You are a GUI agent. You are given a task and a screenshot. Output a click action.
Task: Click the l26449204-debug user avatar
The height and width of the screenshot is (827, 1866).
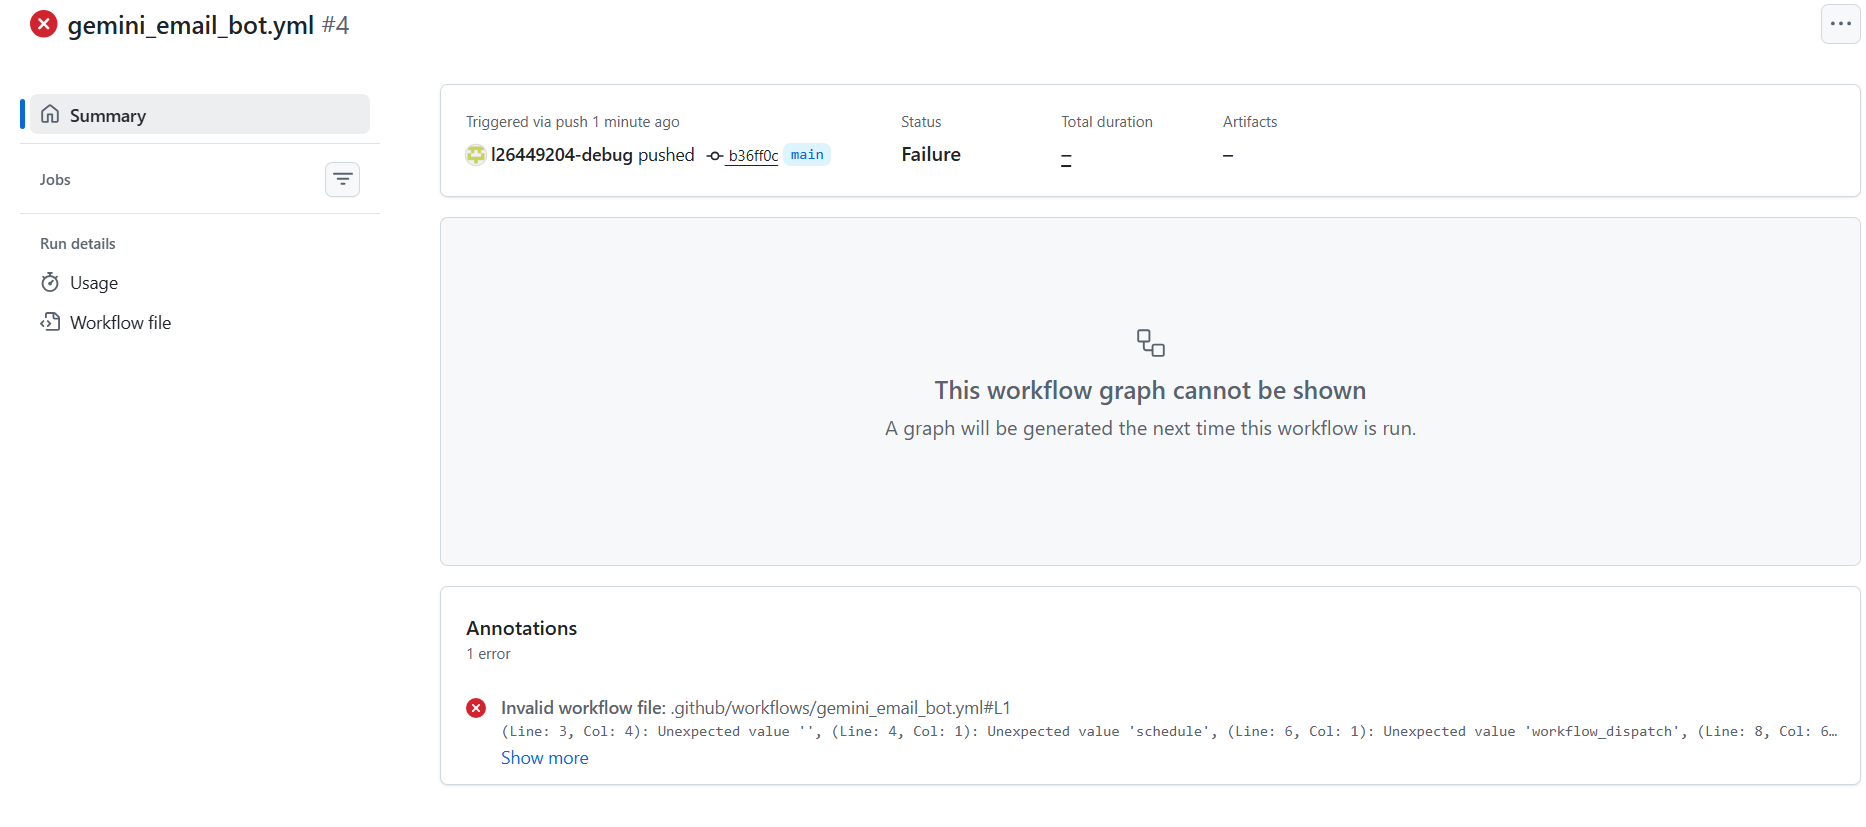pyautogui.click(x=476, y=155)
